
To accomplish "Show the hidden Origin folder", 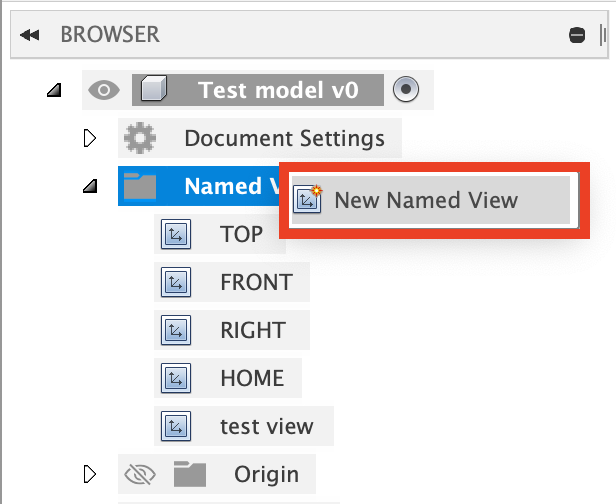I will [139, 473].
